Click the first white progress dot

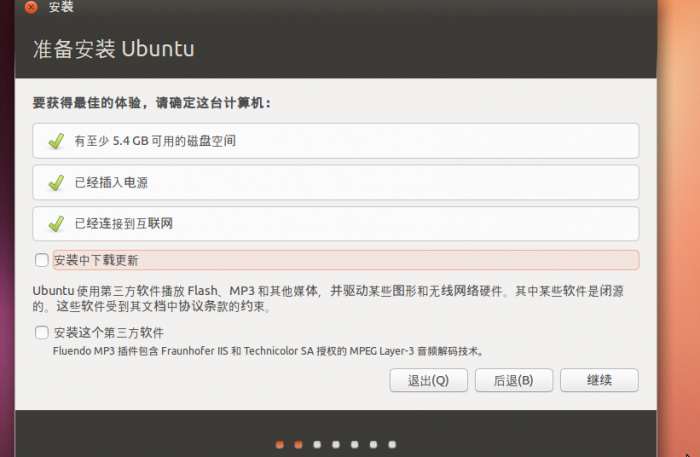[317, 445]
